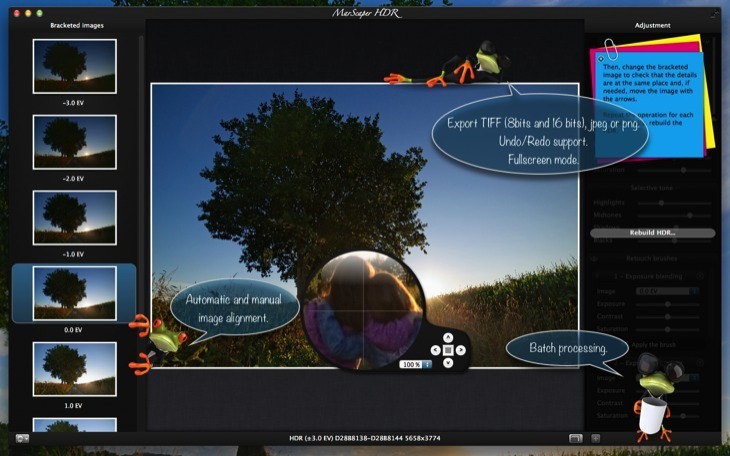Open the 100 % zoom dropdown
Screen dimensions: 730x456
415,364
